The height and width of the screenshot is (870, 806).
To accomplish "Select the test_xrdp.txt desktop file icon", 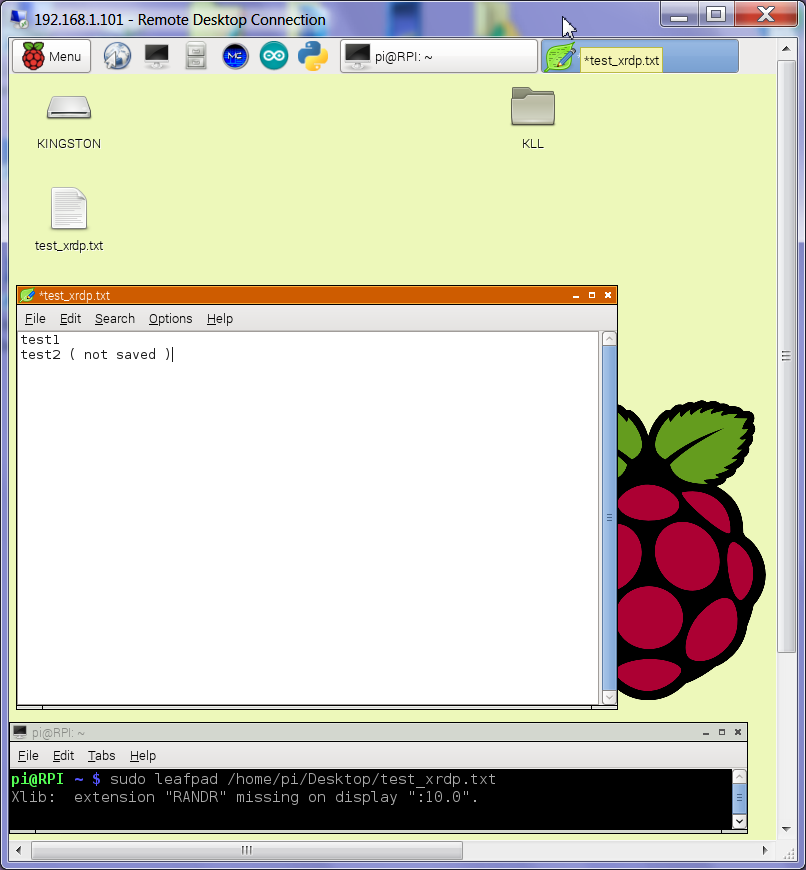I will pos(69,210).
